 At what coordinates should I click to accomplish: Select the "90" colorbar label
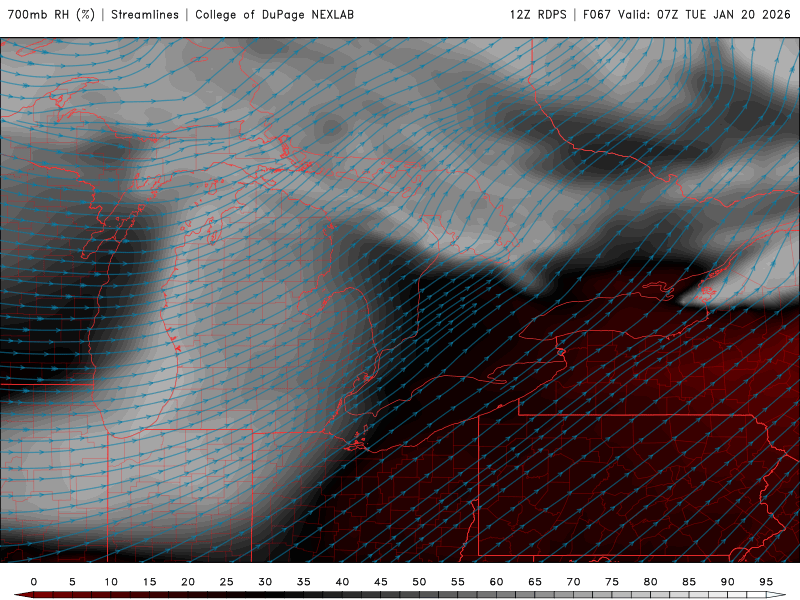tap(728, 582)
